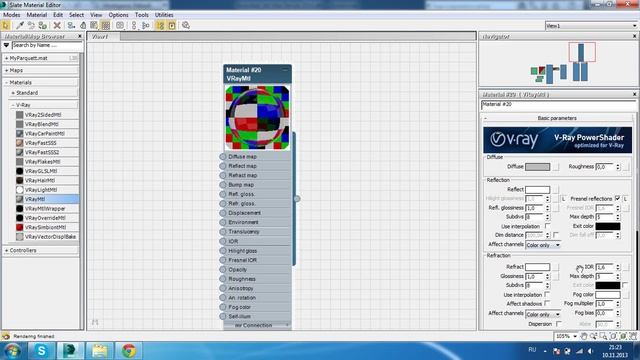The height and width of the screenshot is (360, 640).
Task: Collapse the Materials group in browser
Action: [x=7, y=82]
